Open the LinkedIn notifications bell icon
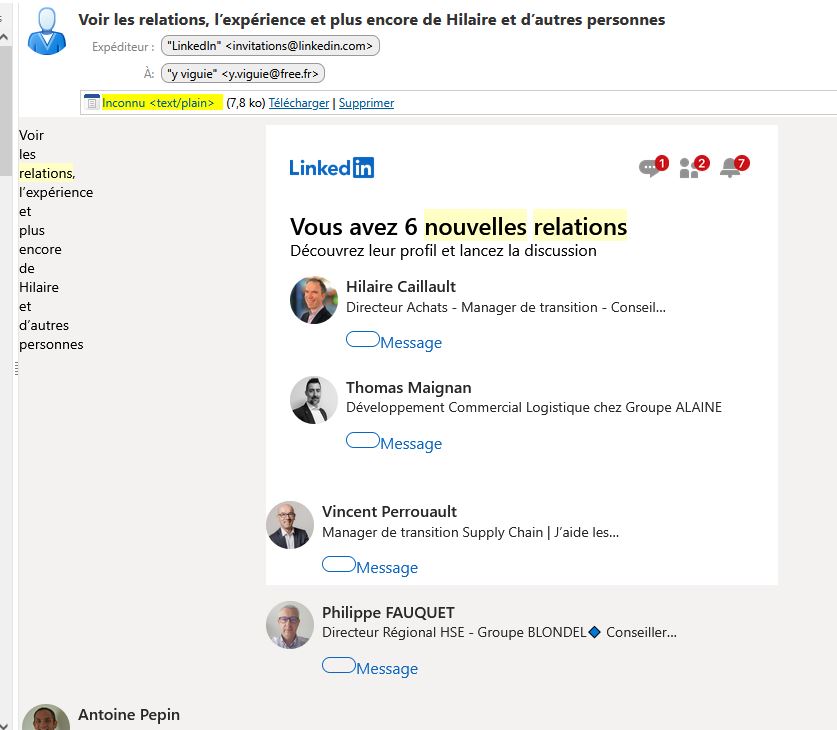This screenshot has width=837, height=730. pos(732,168)
